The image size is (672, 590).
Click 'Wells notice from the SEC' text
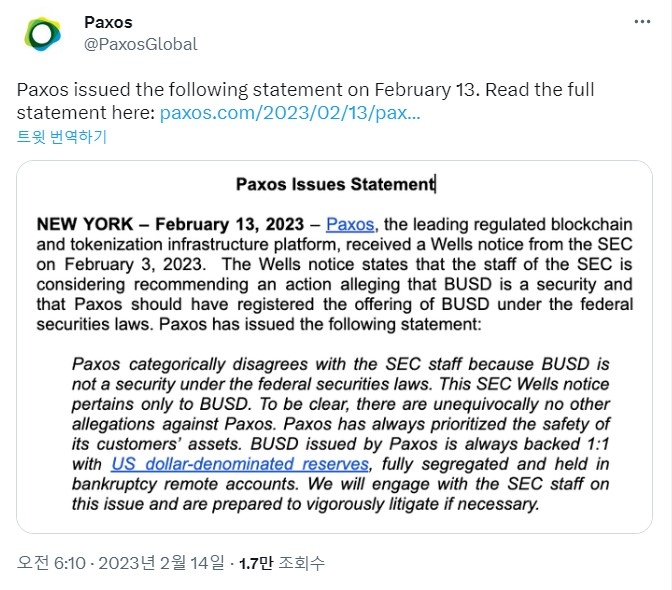531,244
